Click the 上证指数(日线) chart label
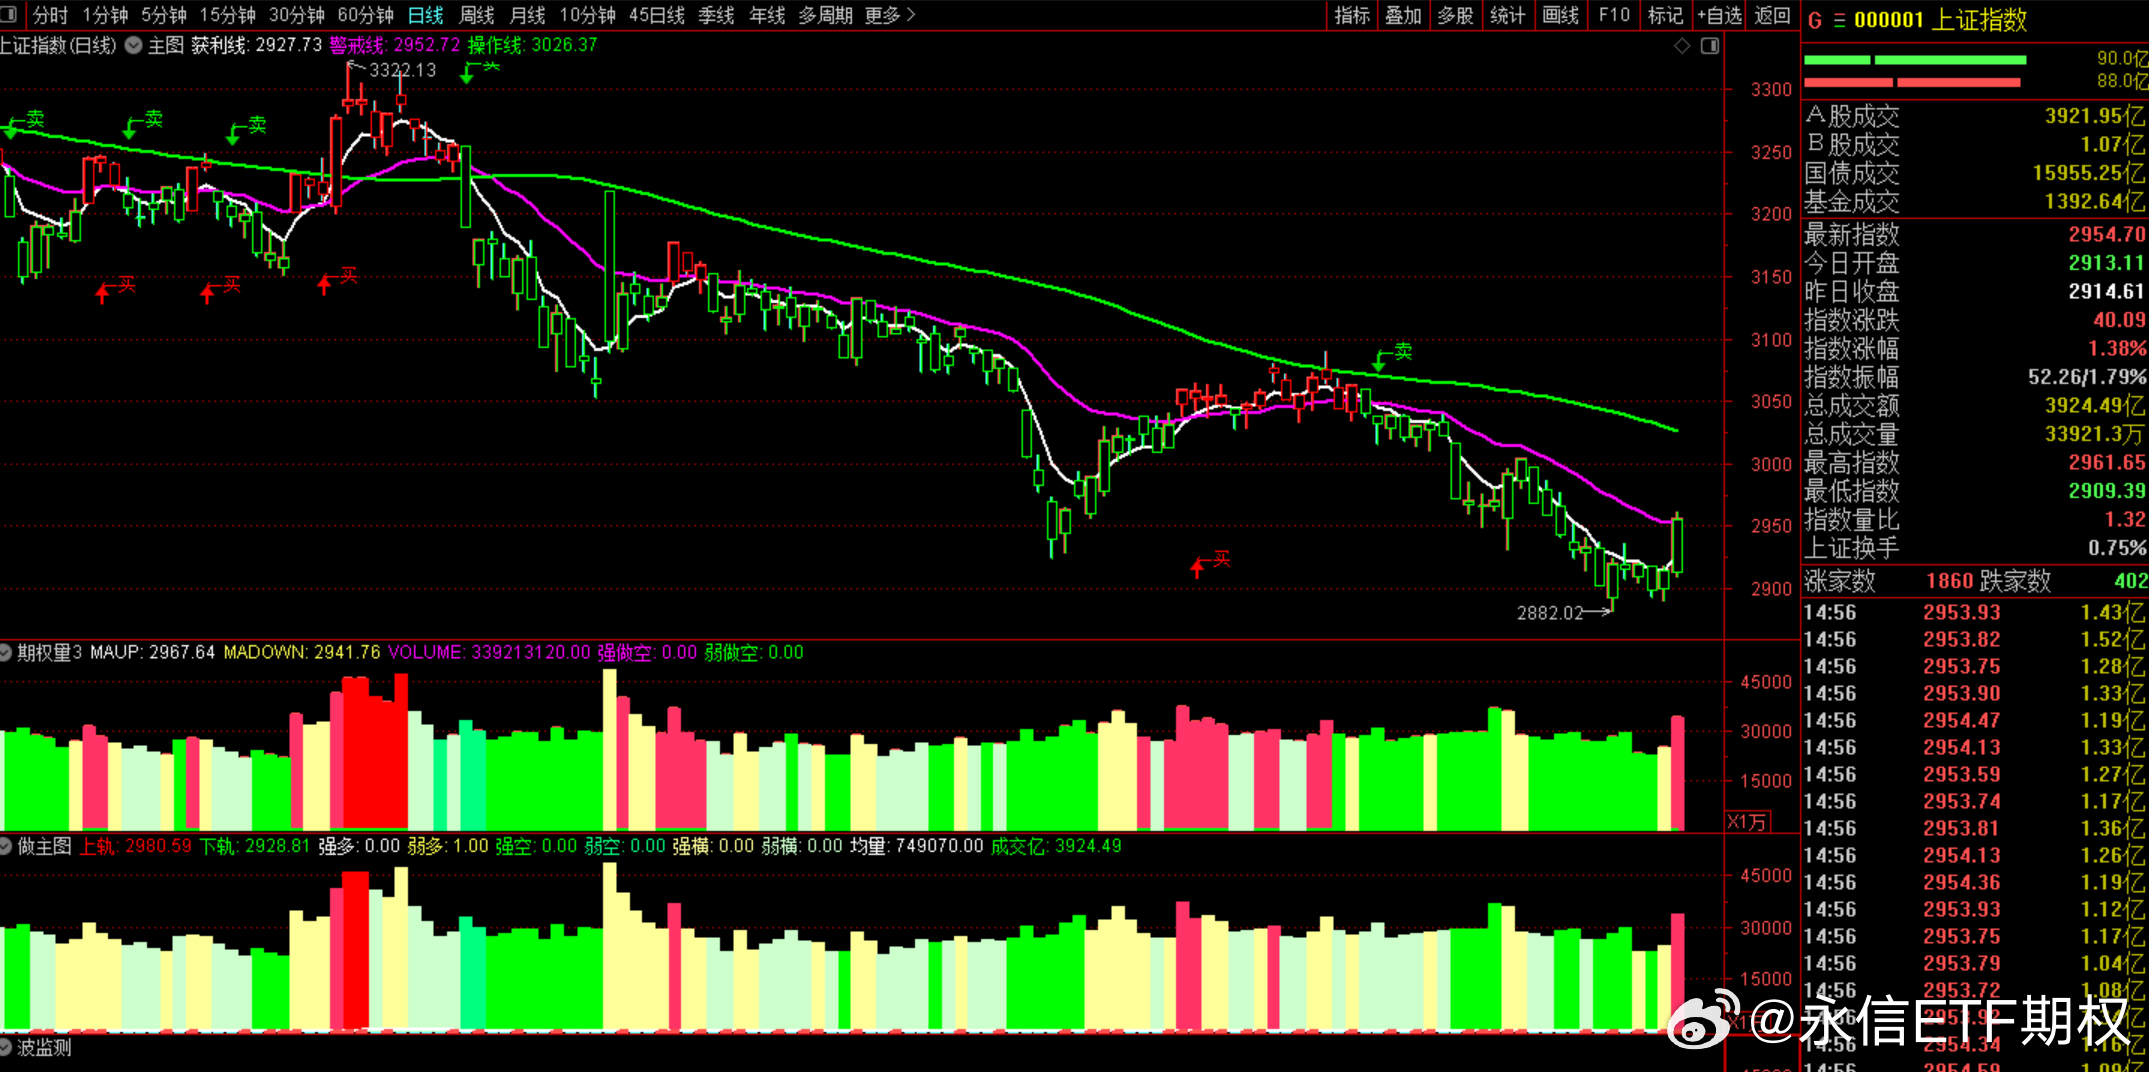Image resolution: width=2149 pixels, height=1072 pixels. (x=59, y=45)
